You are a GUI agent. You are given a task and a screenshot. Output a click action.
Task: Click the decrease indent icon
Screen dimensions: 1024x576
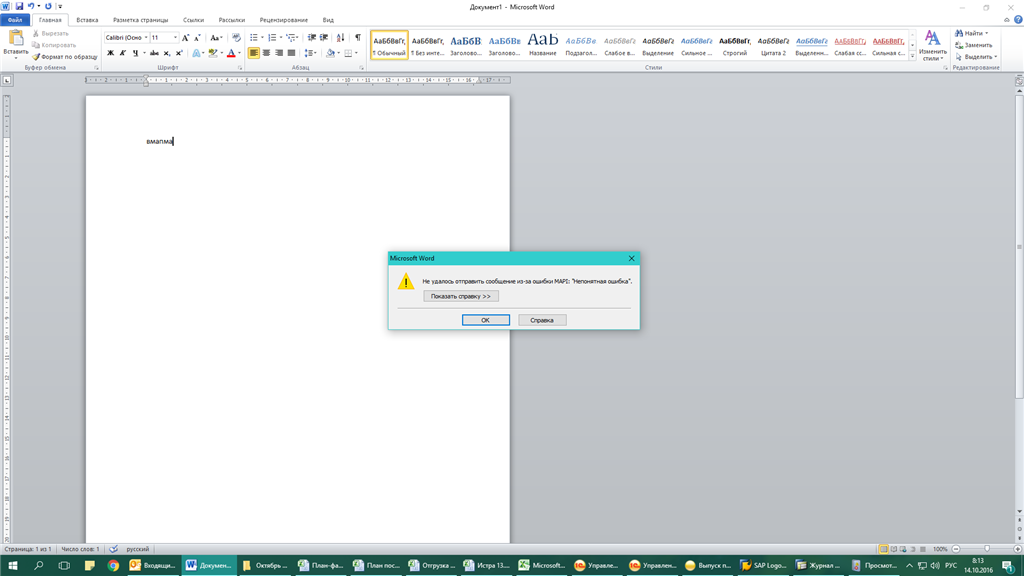tap(312, 38)
